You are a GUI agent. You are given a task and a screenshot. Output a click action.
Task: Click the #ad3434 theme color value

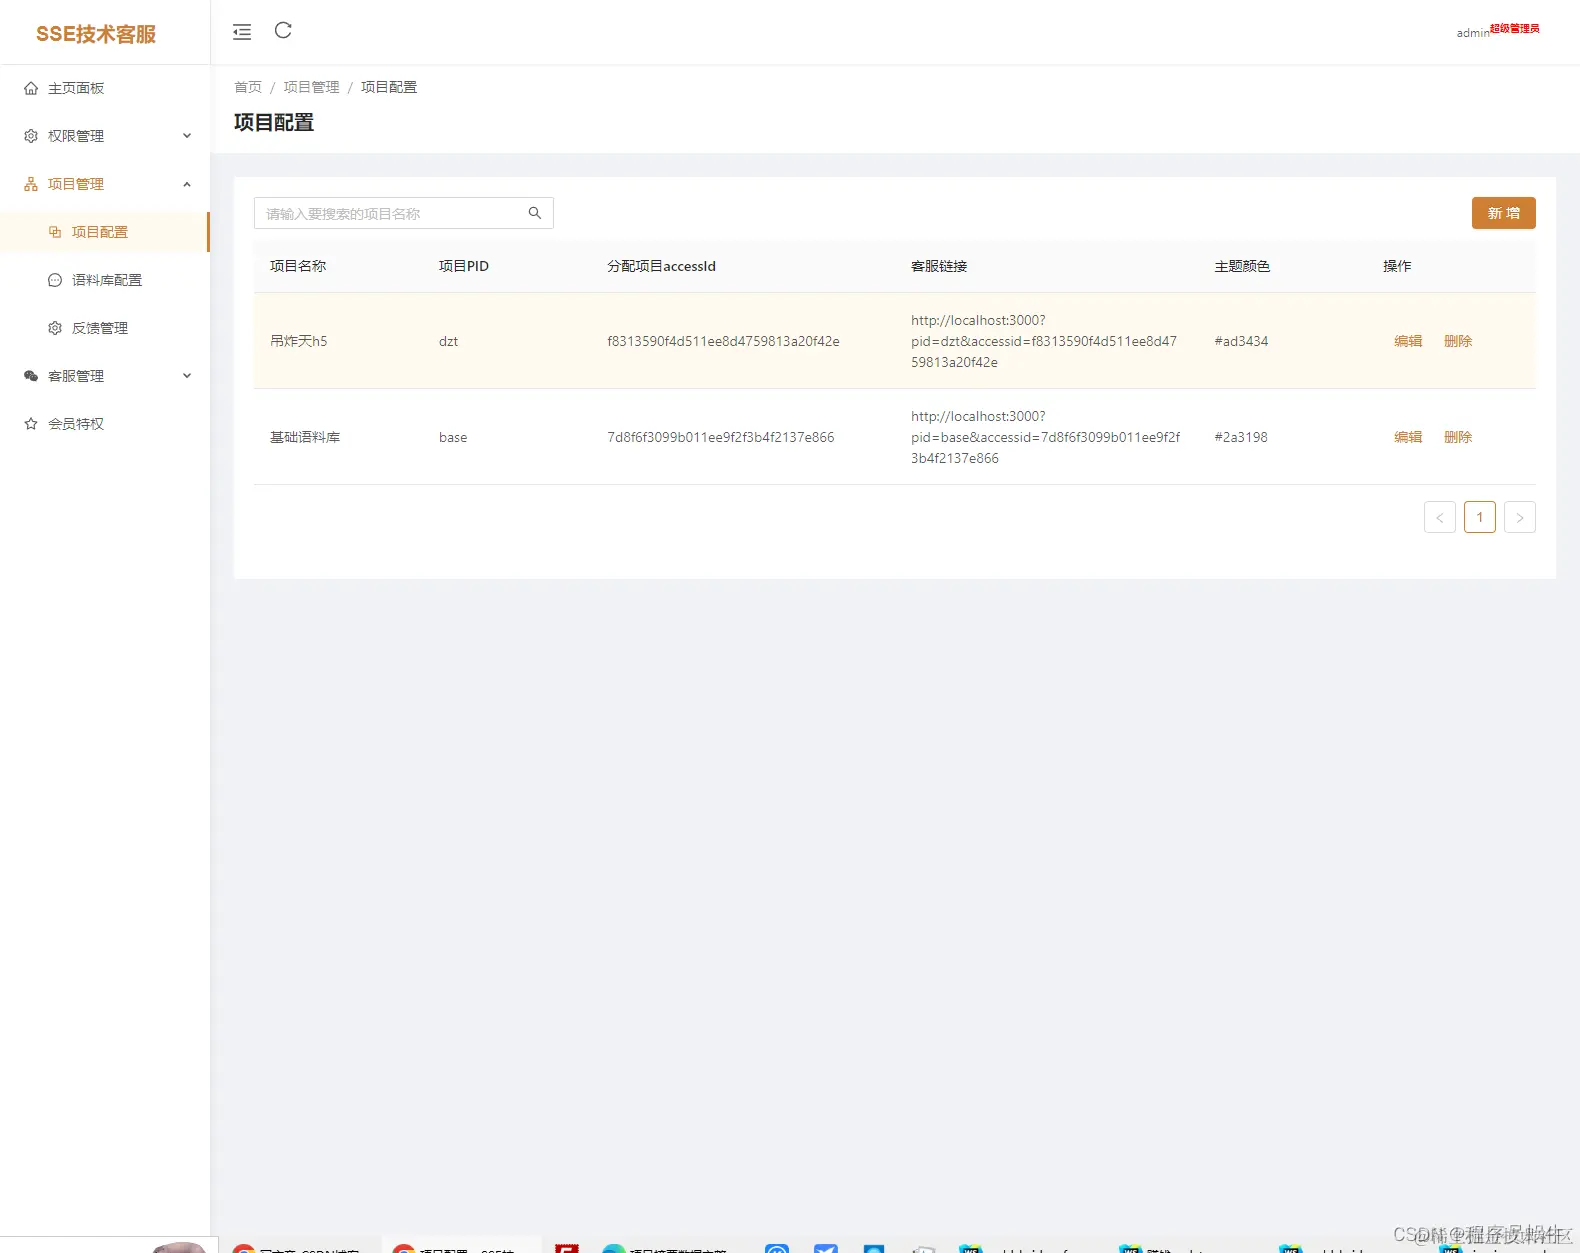(x=1241, y=341)
